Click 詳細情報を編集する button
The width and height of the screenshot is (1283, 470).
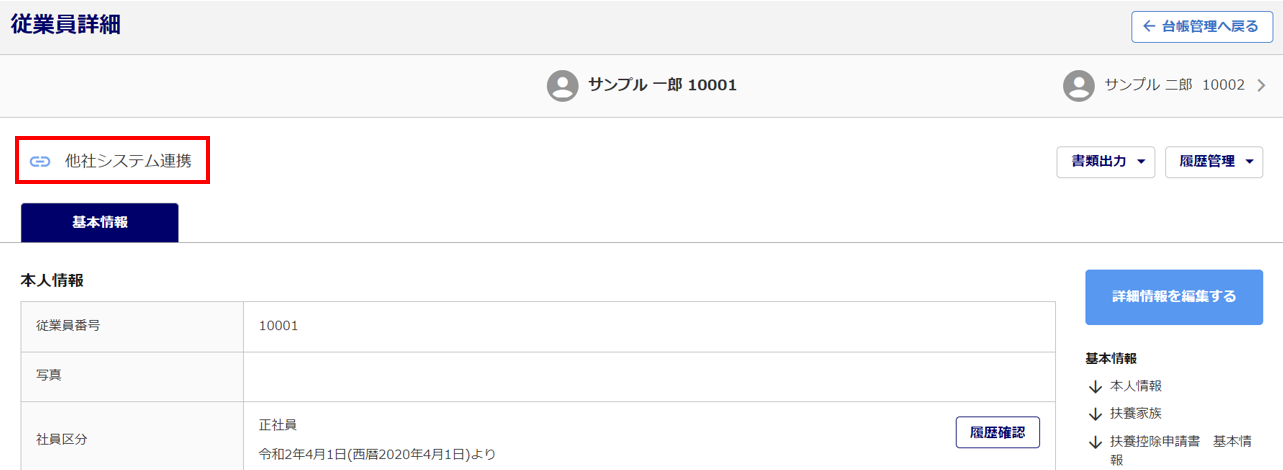1174,297
